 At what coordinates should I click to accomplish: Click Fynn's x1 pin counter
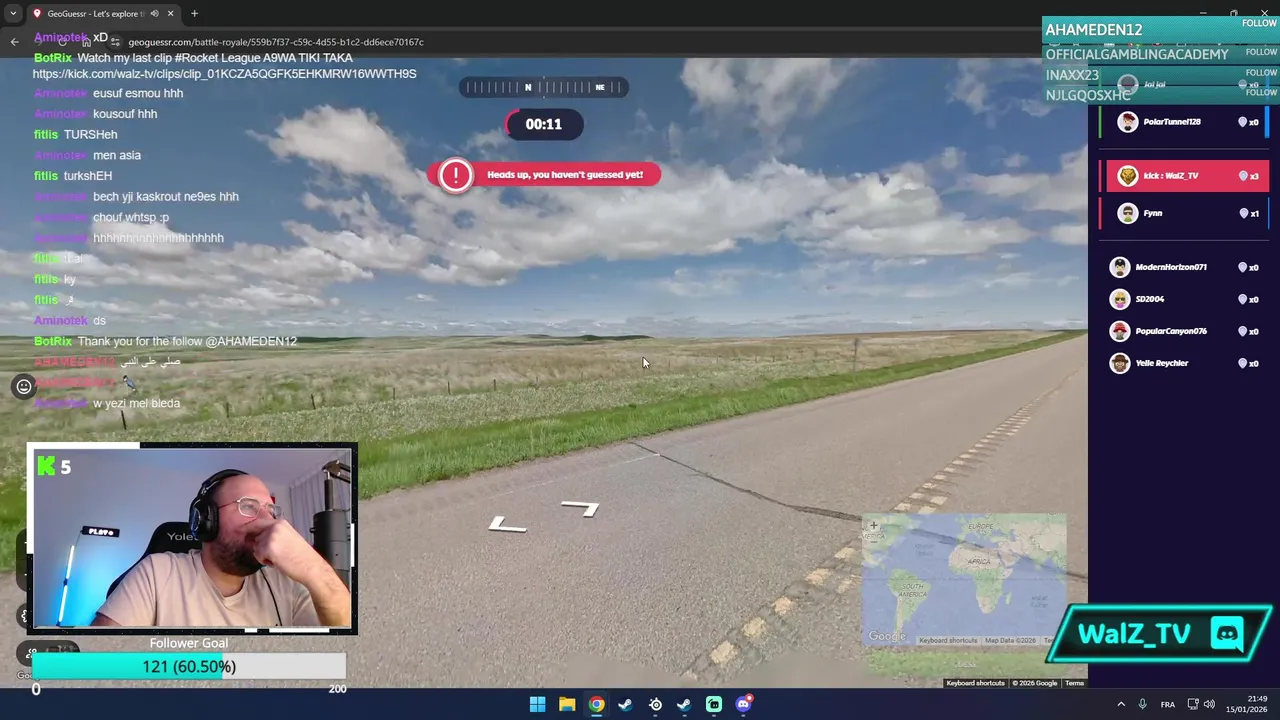tap(1249, 213)
